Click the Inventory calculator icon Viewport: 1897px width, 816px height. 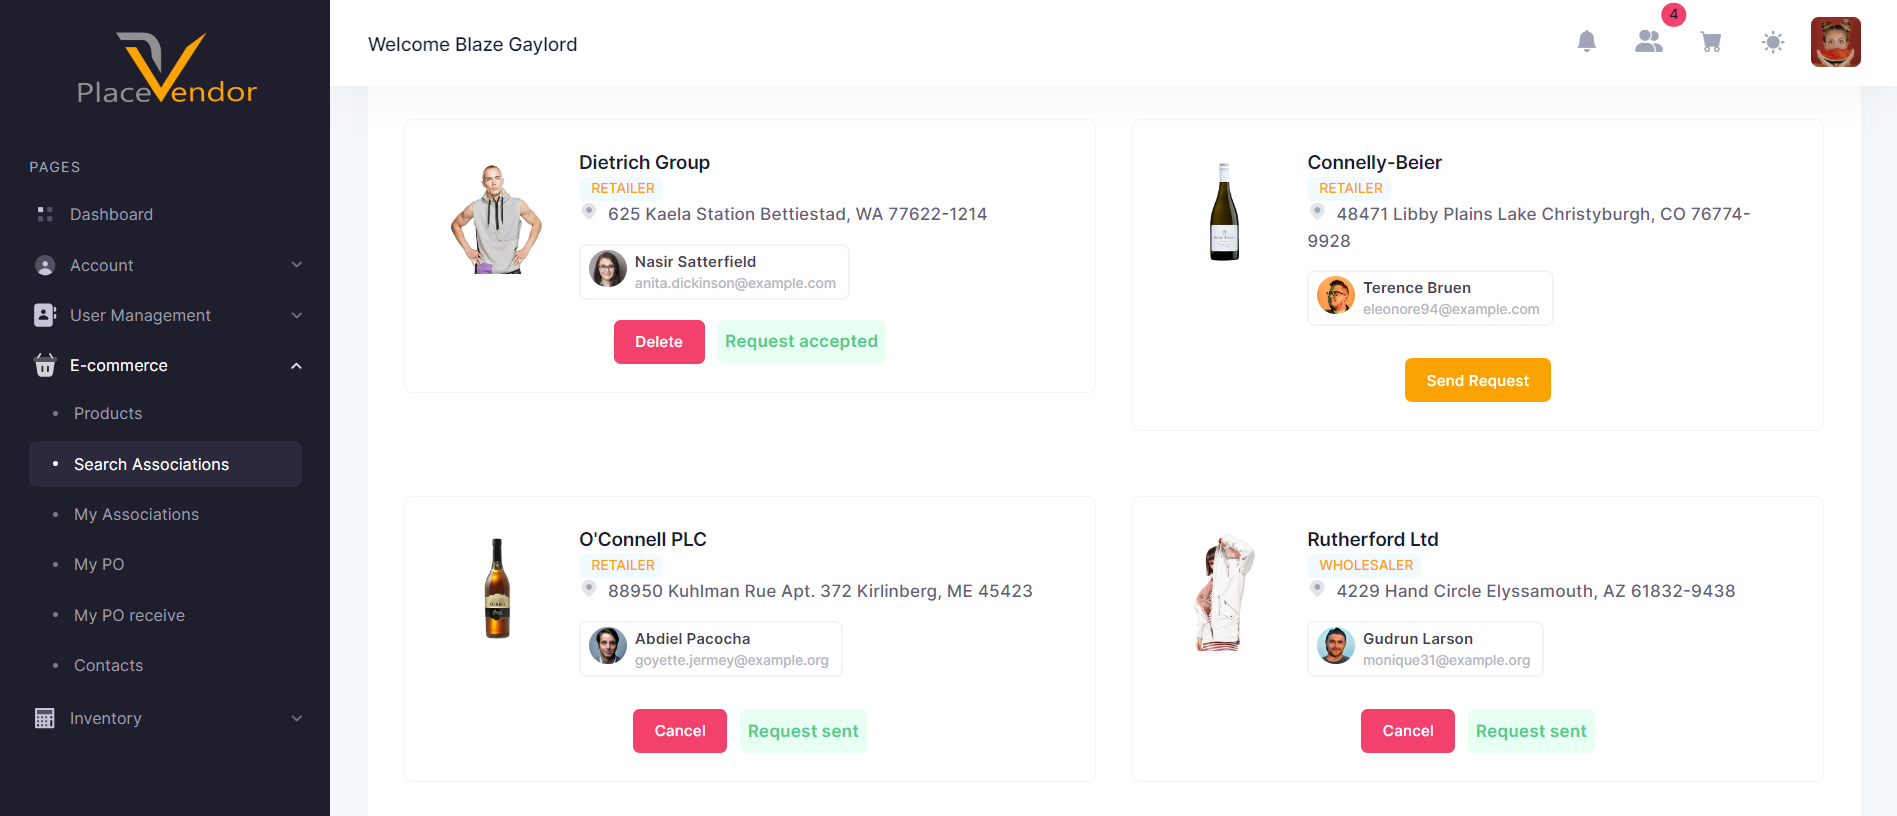point(45,718)
